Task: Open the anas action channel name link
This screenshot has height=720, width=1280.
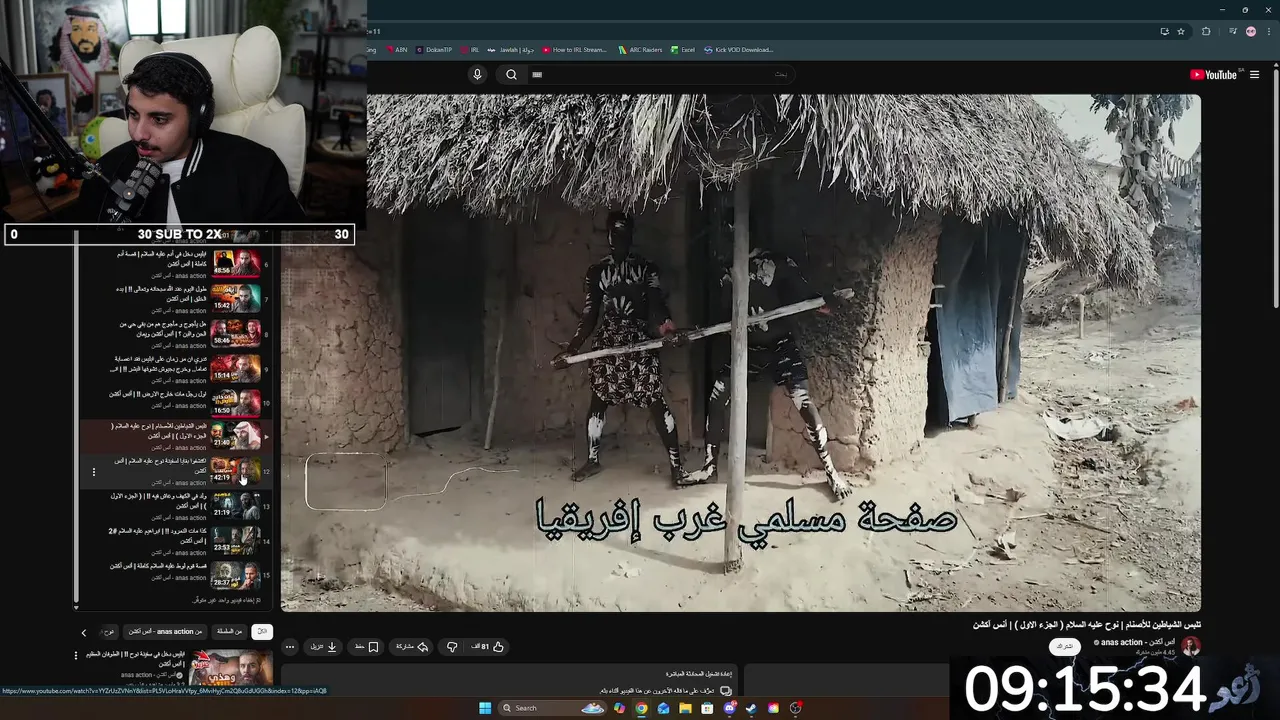Action: pyautogui.click(x=1136, y=642)
